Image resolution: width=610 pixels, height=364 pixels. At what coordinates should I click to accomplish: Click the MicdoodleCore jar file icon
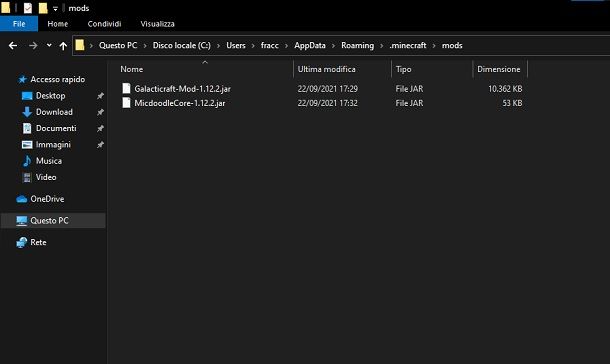click(126, 103)
